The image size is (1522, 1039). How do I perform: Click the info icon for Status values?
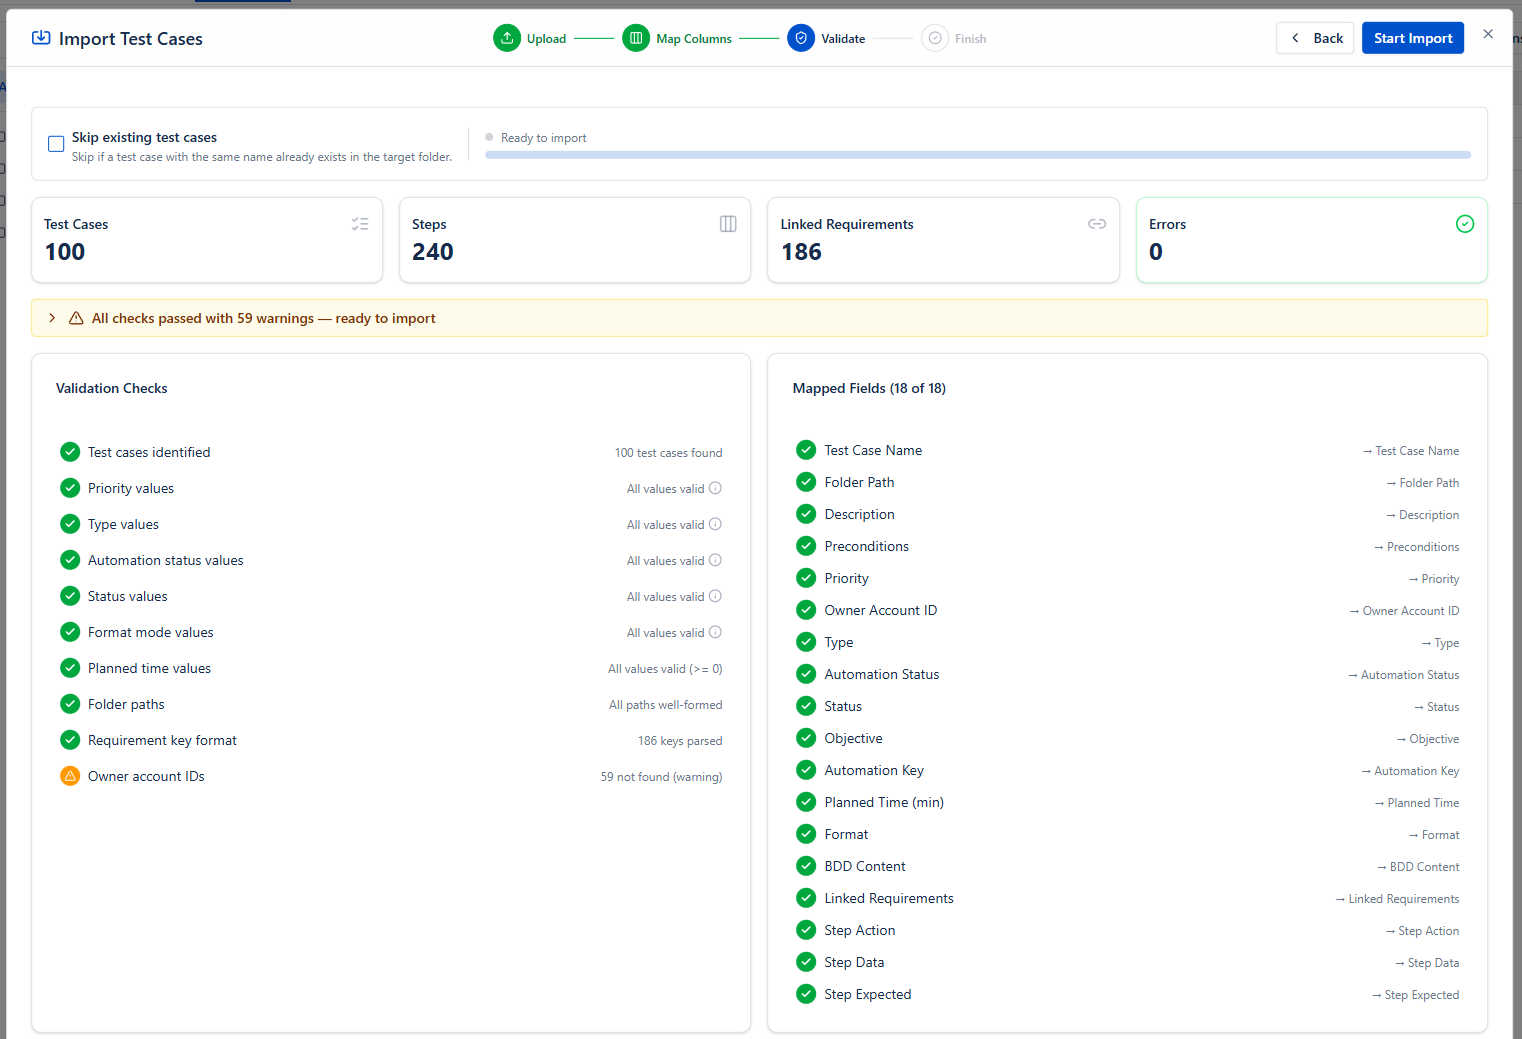click(x=715, y=596)
